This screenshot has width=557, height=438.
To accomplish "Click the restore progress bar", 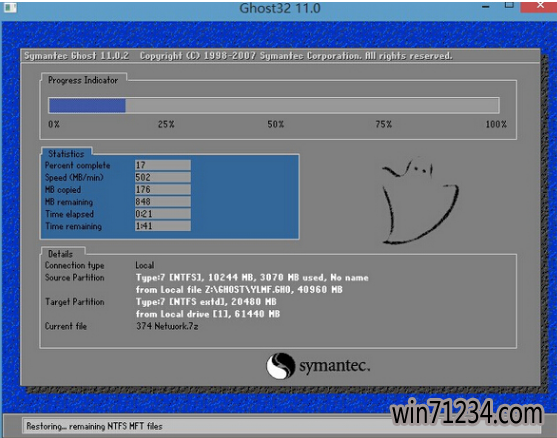I will (x=274, y=106).
